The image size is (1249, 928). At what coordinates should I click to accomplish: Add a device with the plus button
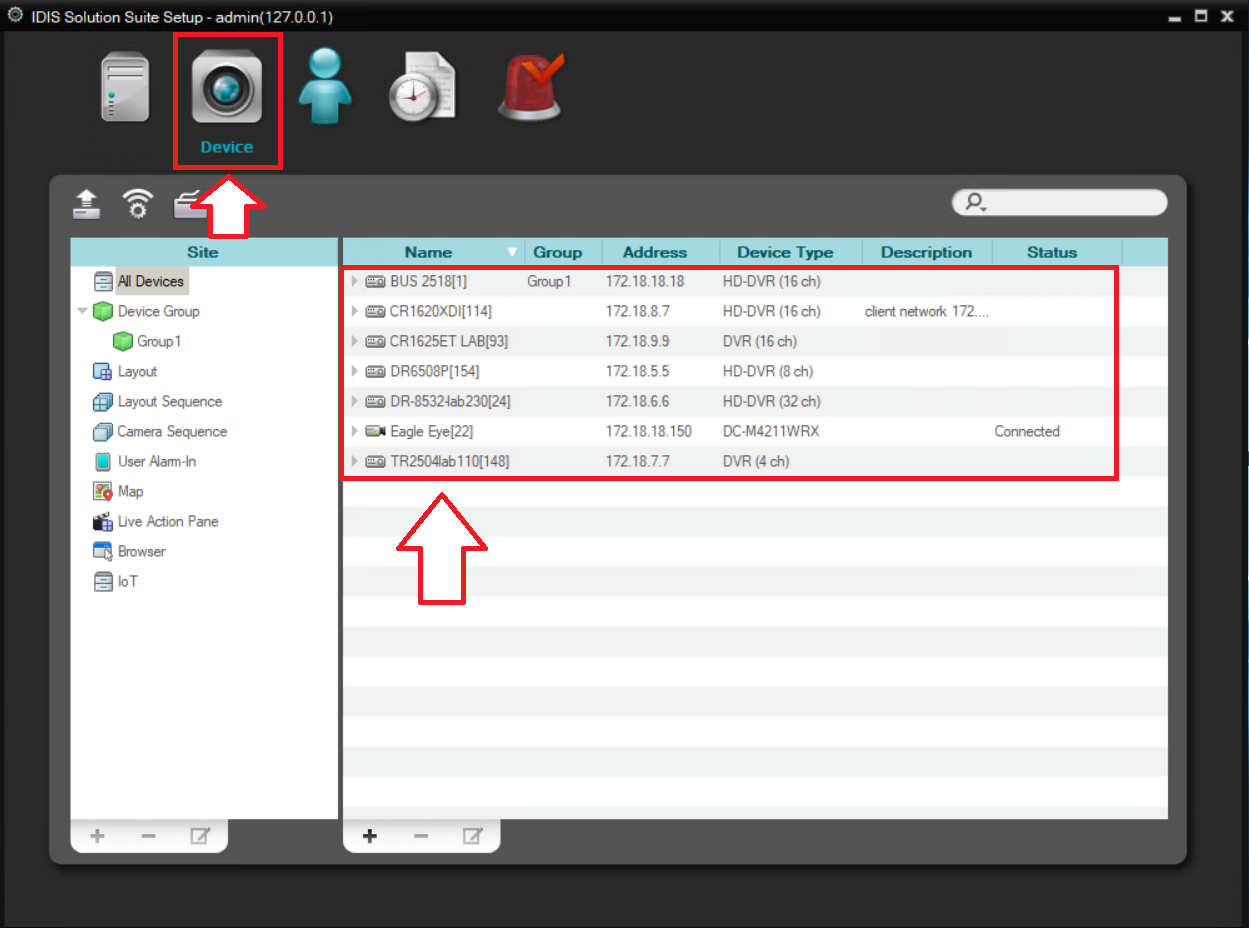369,836
